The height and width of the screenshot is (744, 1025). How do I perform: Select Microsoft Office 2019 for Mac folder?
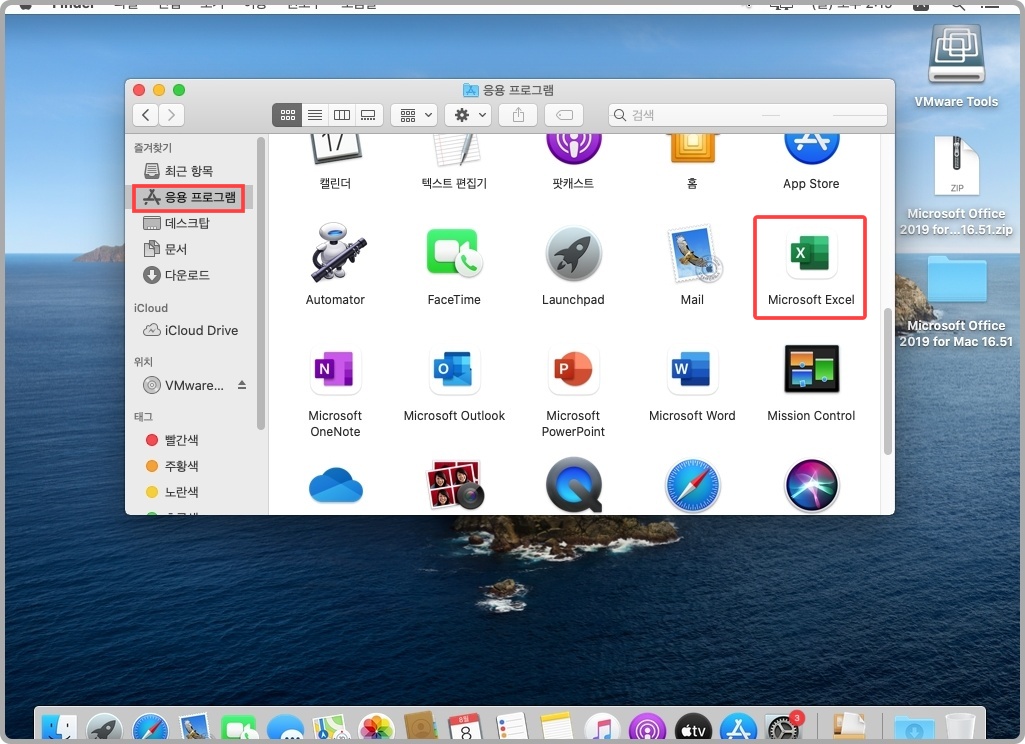click(956, 302)
